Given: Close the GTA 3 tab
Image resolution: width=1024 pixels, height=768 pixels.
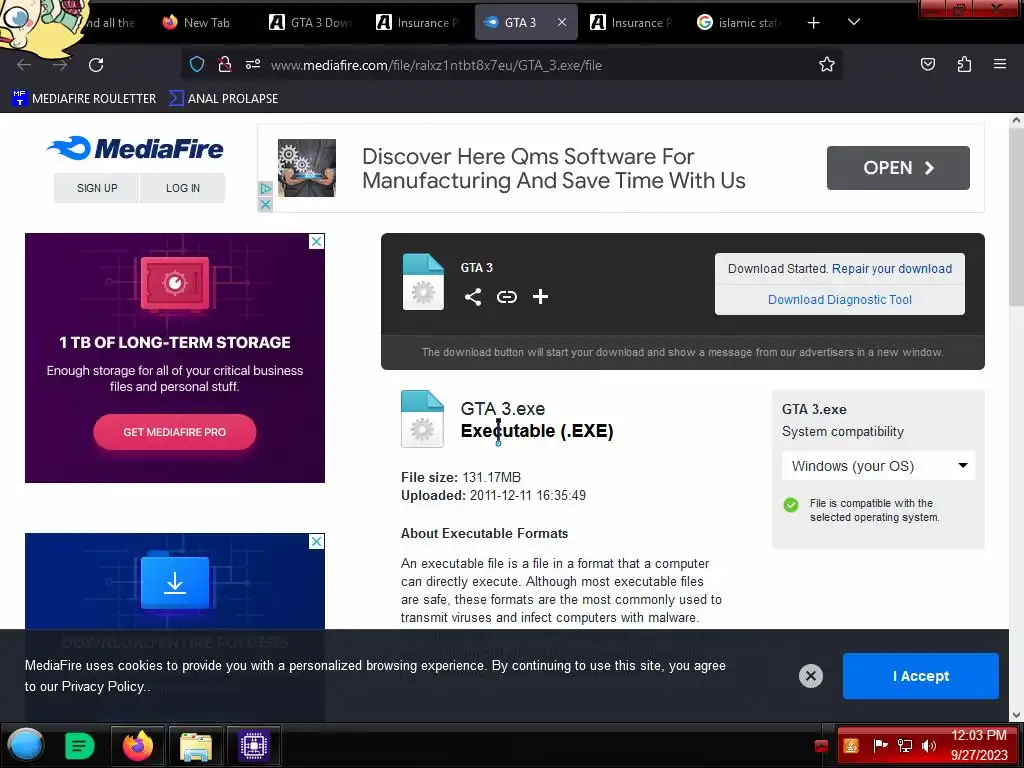Looking at the screenshot, I should coord(562,22).
